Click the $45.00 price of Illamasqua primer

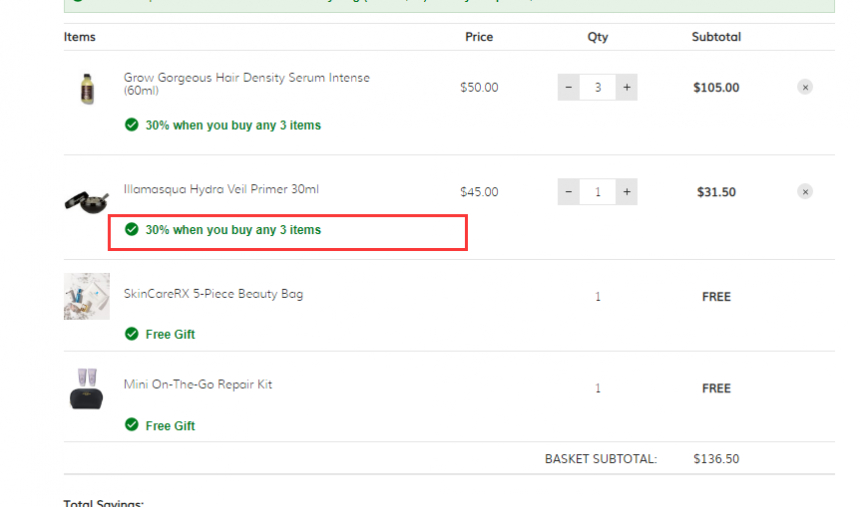click(479, 191)
